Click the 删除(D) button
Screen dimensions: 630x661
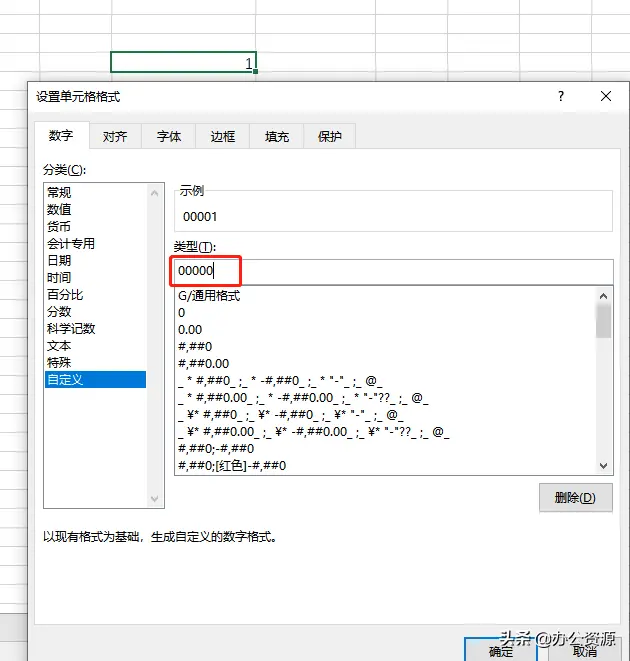coord(576,498)
